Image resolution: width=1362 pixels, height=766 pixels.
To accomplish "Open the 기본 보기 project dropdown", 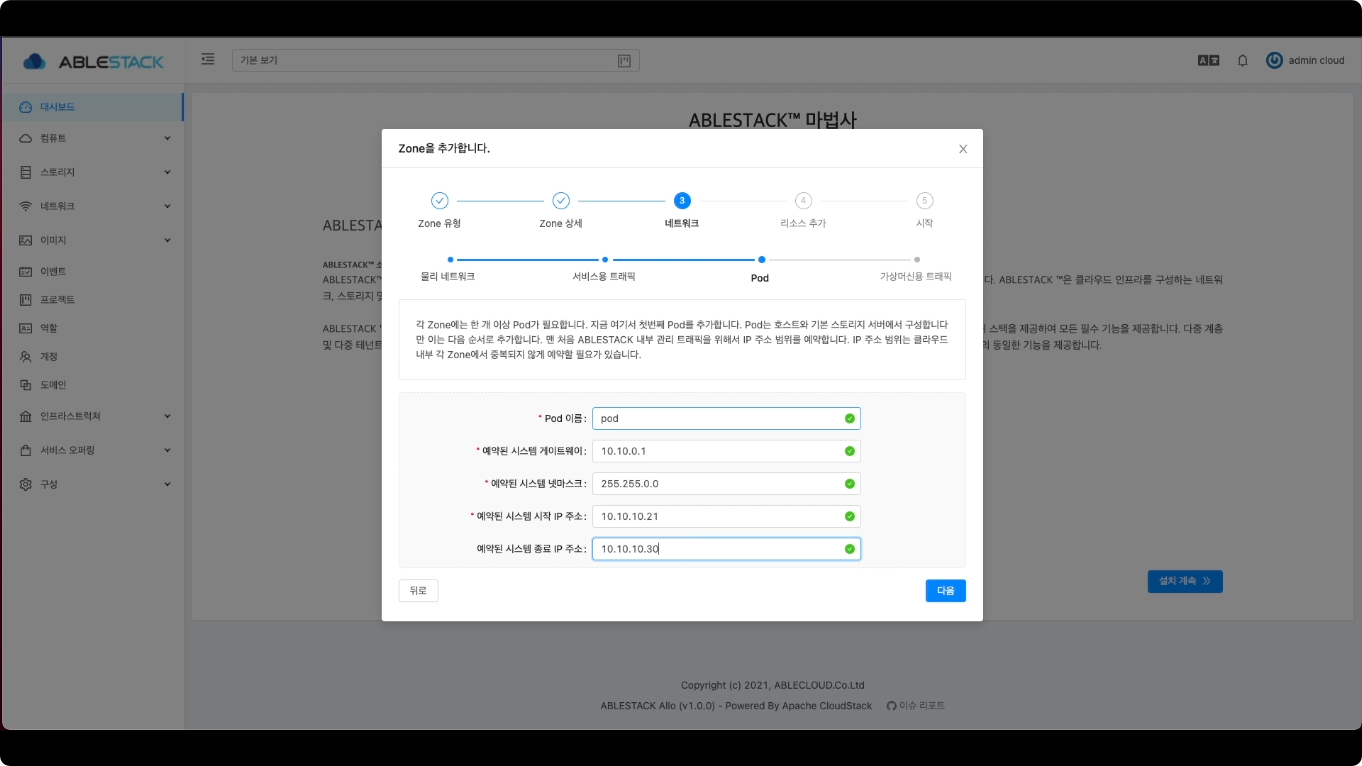I will [436, 61].
